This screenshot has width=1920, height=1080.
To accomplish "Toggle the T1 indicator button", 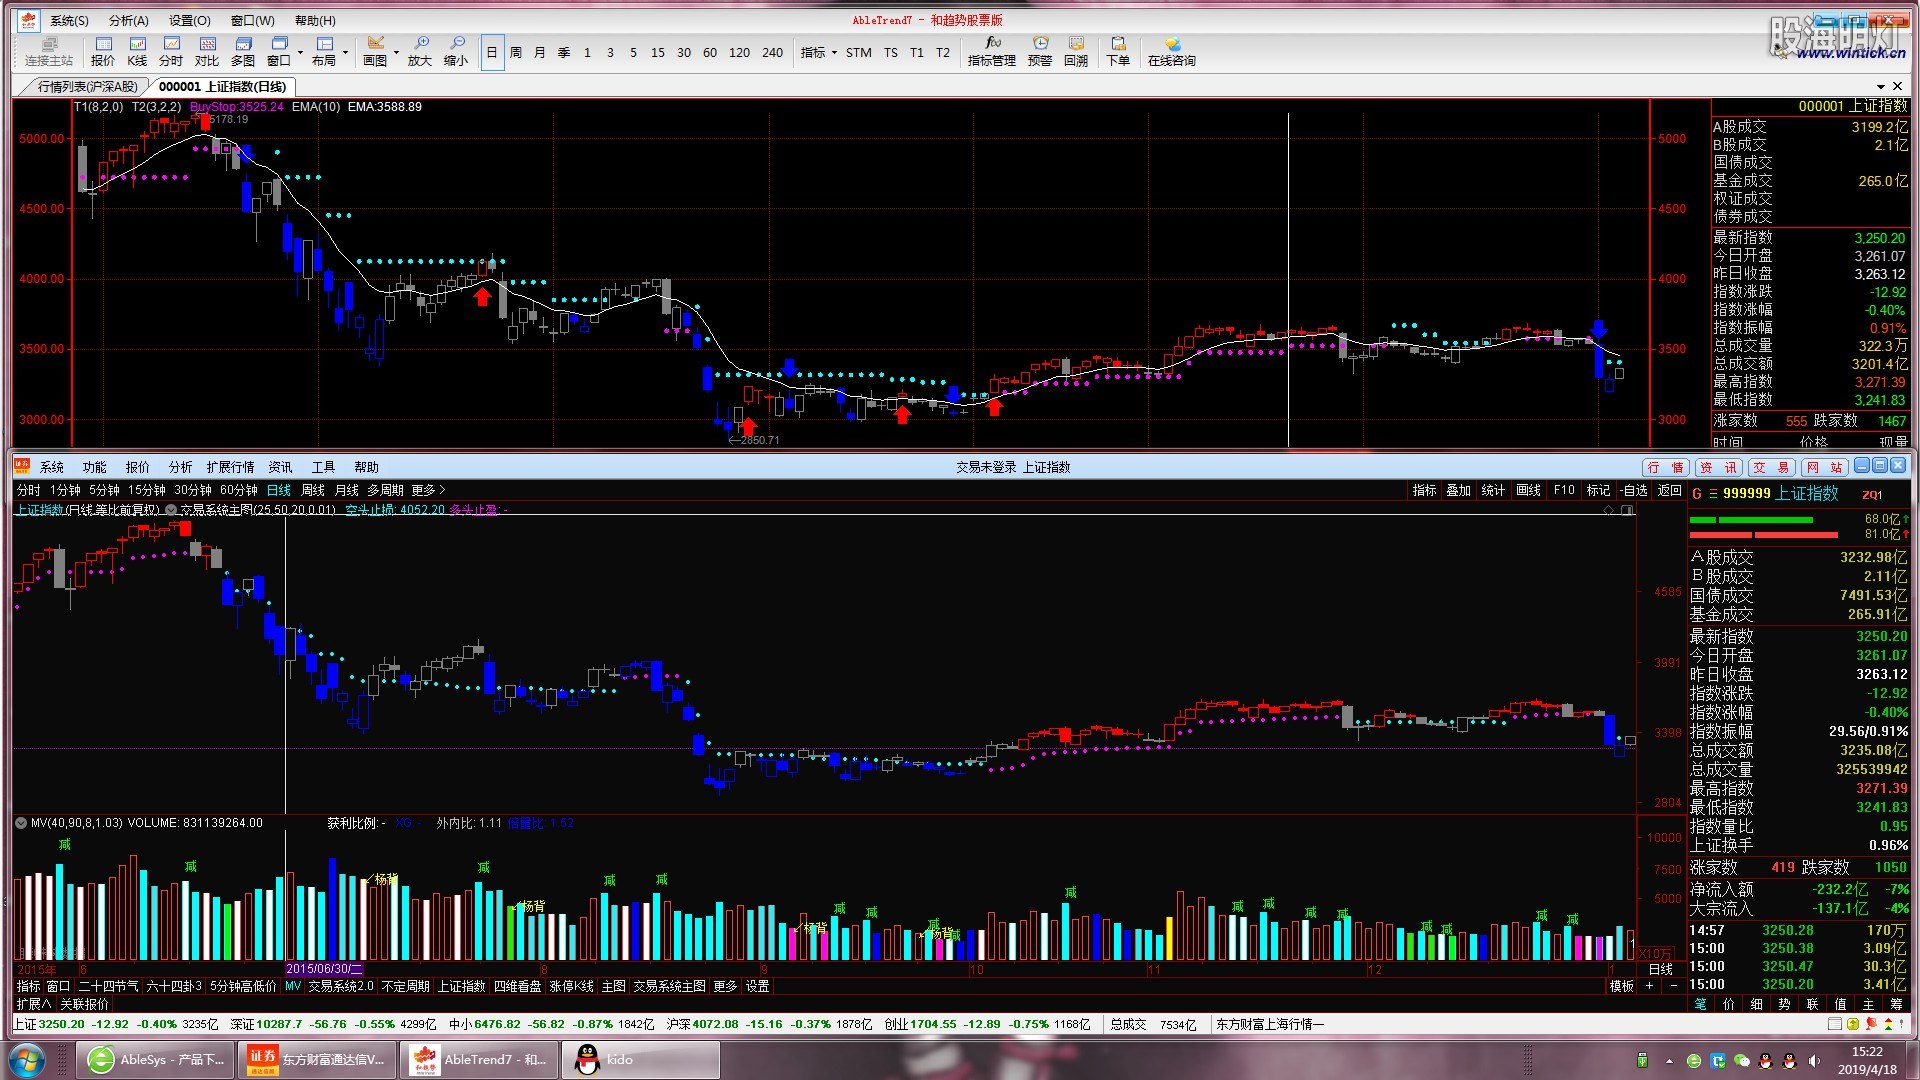I will point(917,52).
